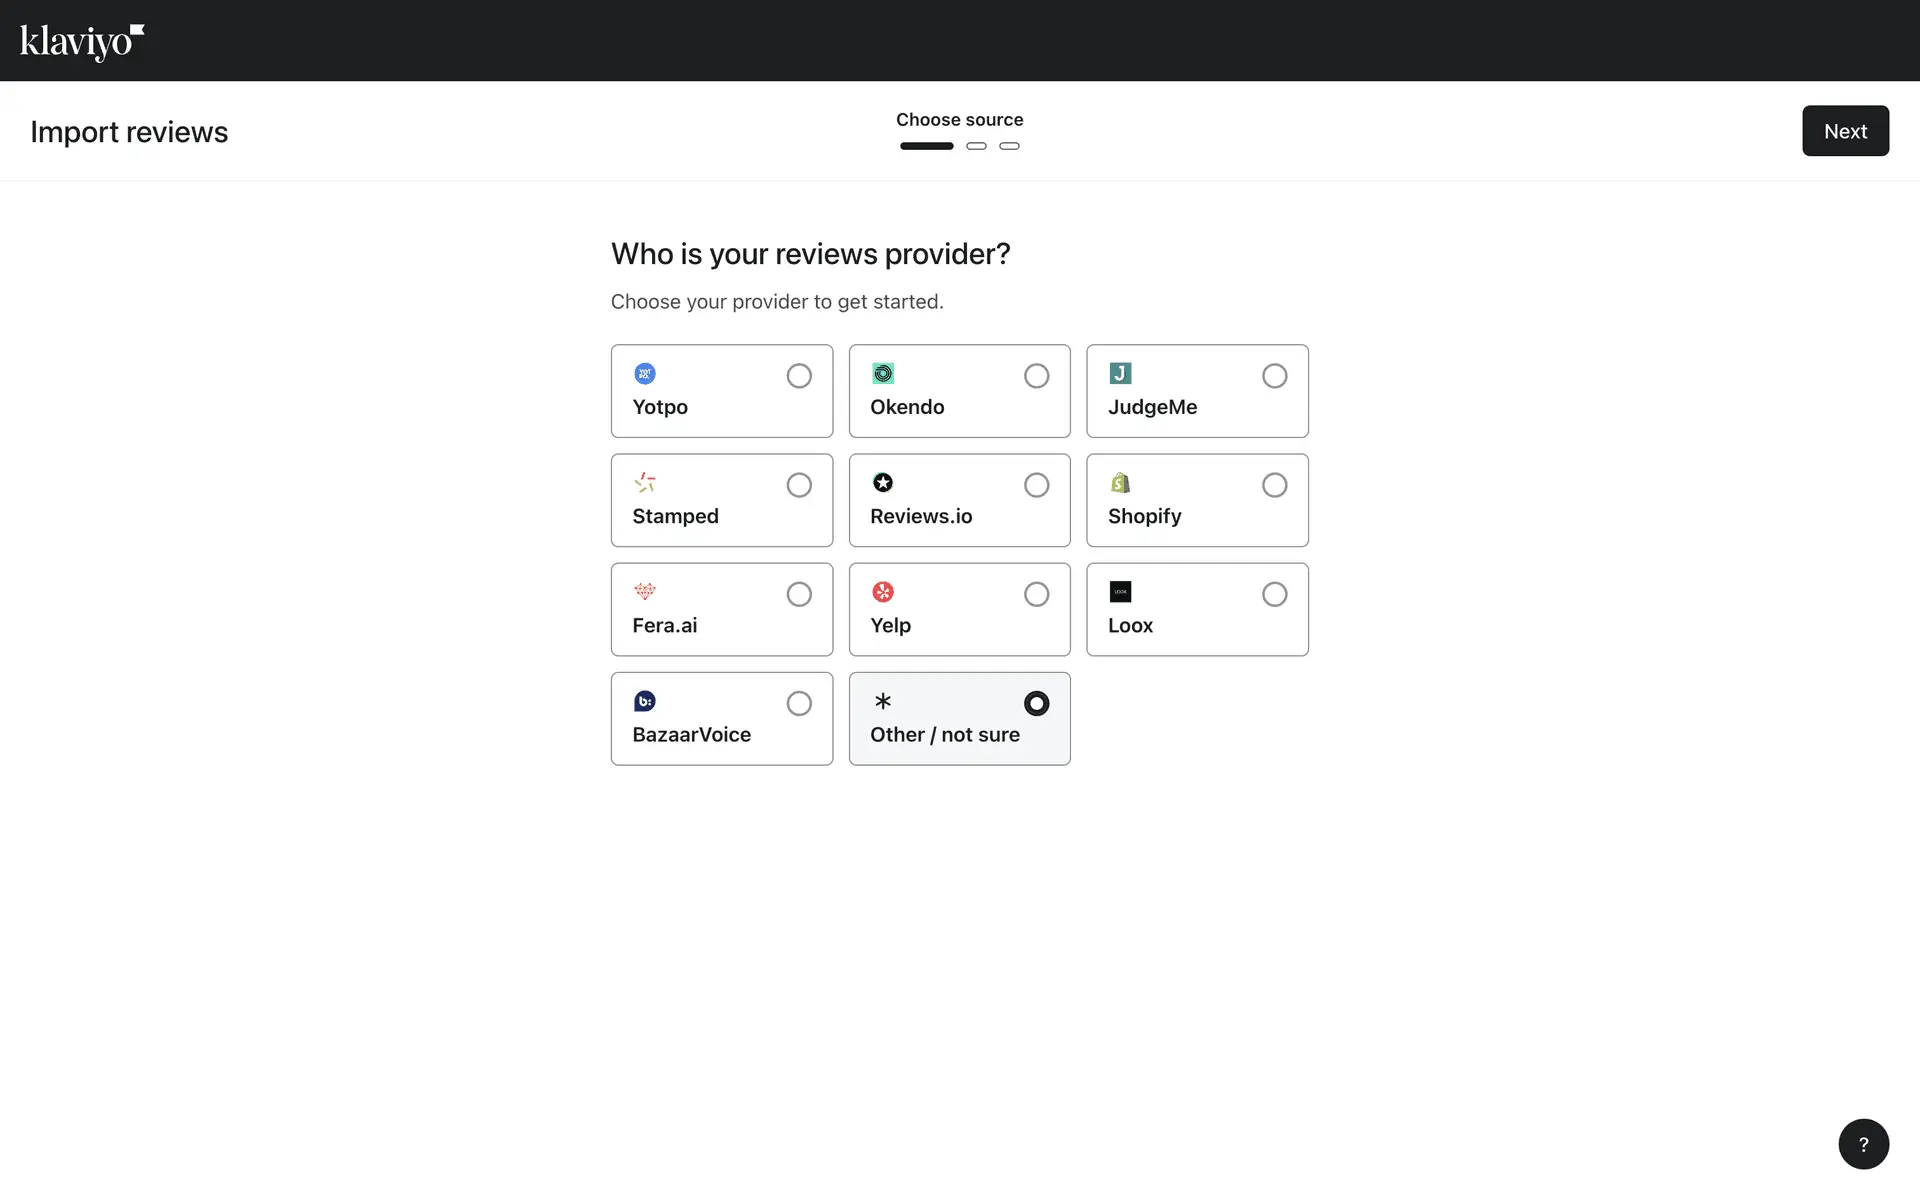Choose the Loox radio button
This screenshot has height=1200, width=1920.
(1274, 594)
